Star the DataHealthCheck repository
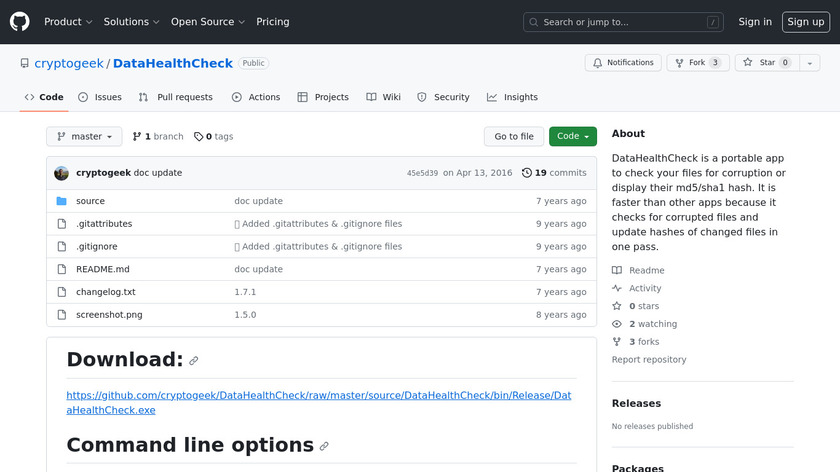Screen dimensions: 840x472 pyautogui.click(x=759, y=63)
